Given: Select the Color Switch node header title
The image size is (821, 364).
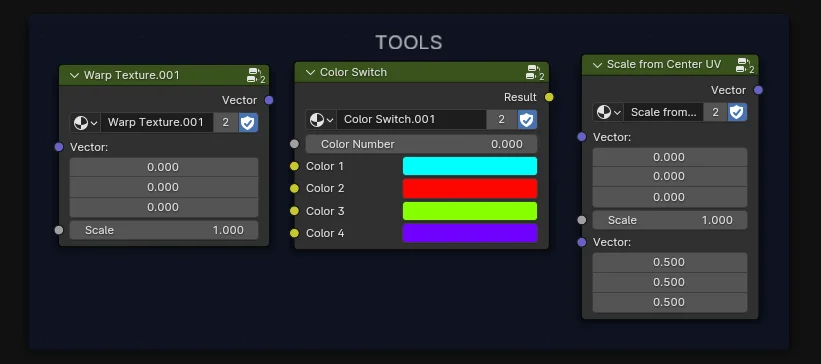Looking at the screenshot, I should click(x=353, y=72).
